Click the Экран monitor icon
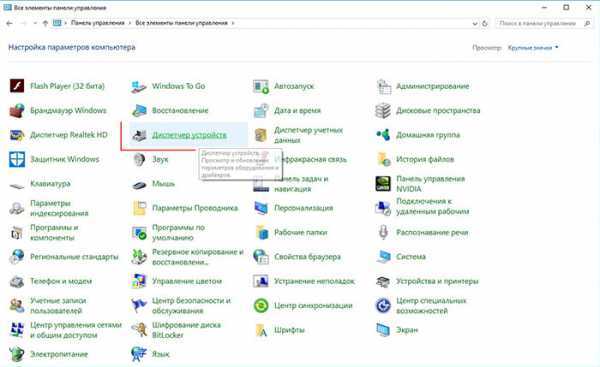The height and width of the screenshot is (367, 600). 383,330
